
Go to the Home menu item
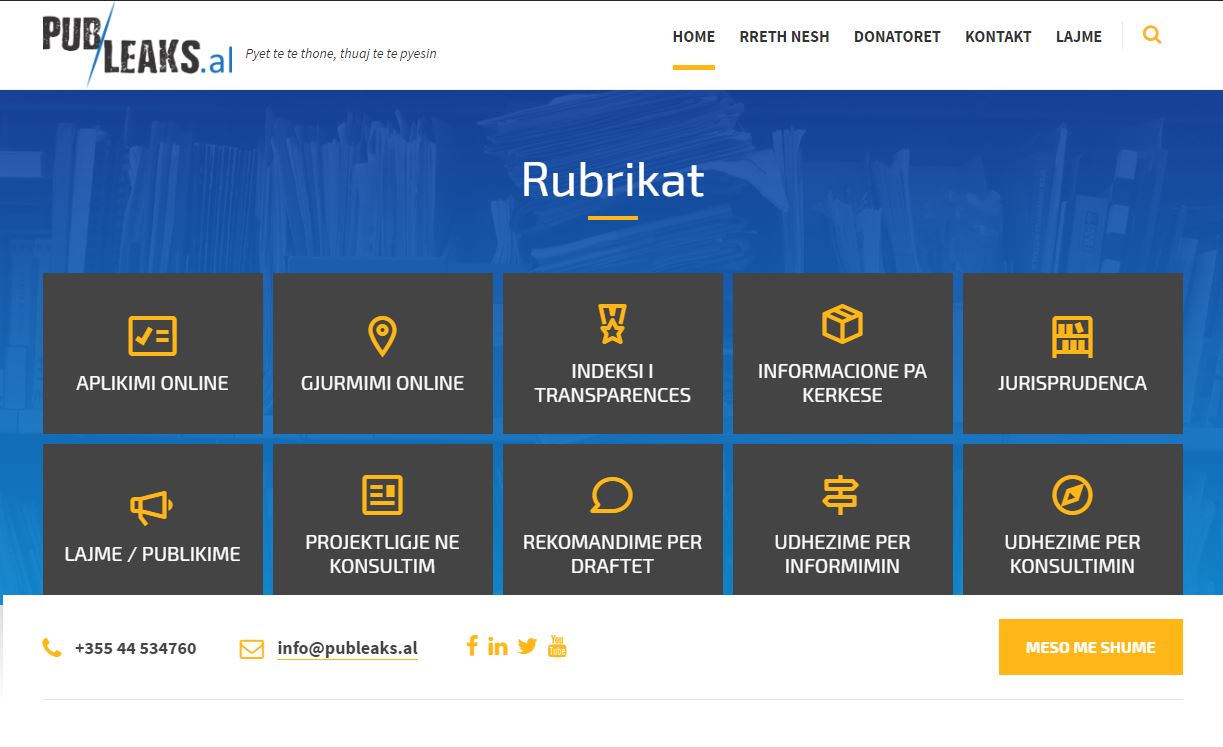point(693,37)
